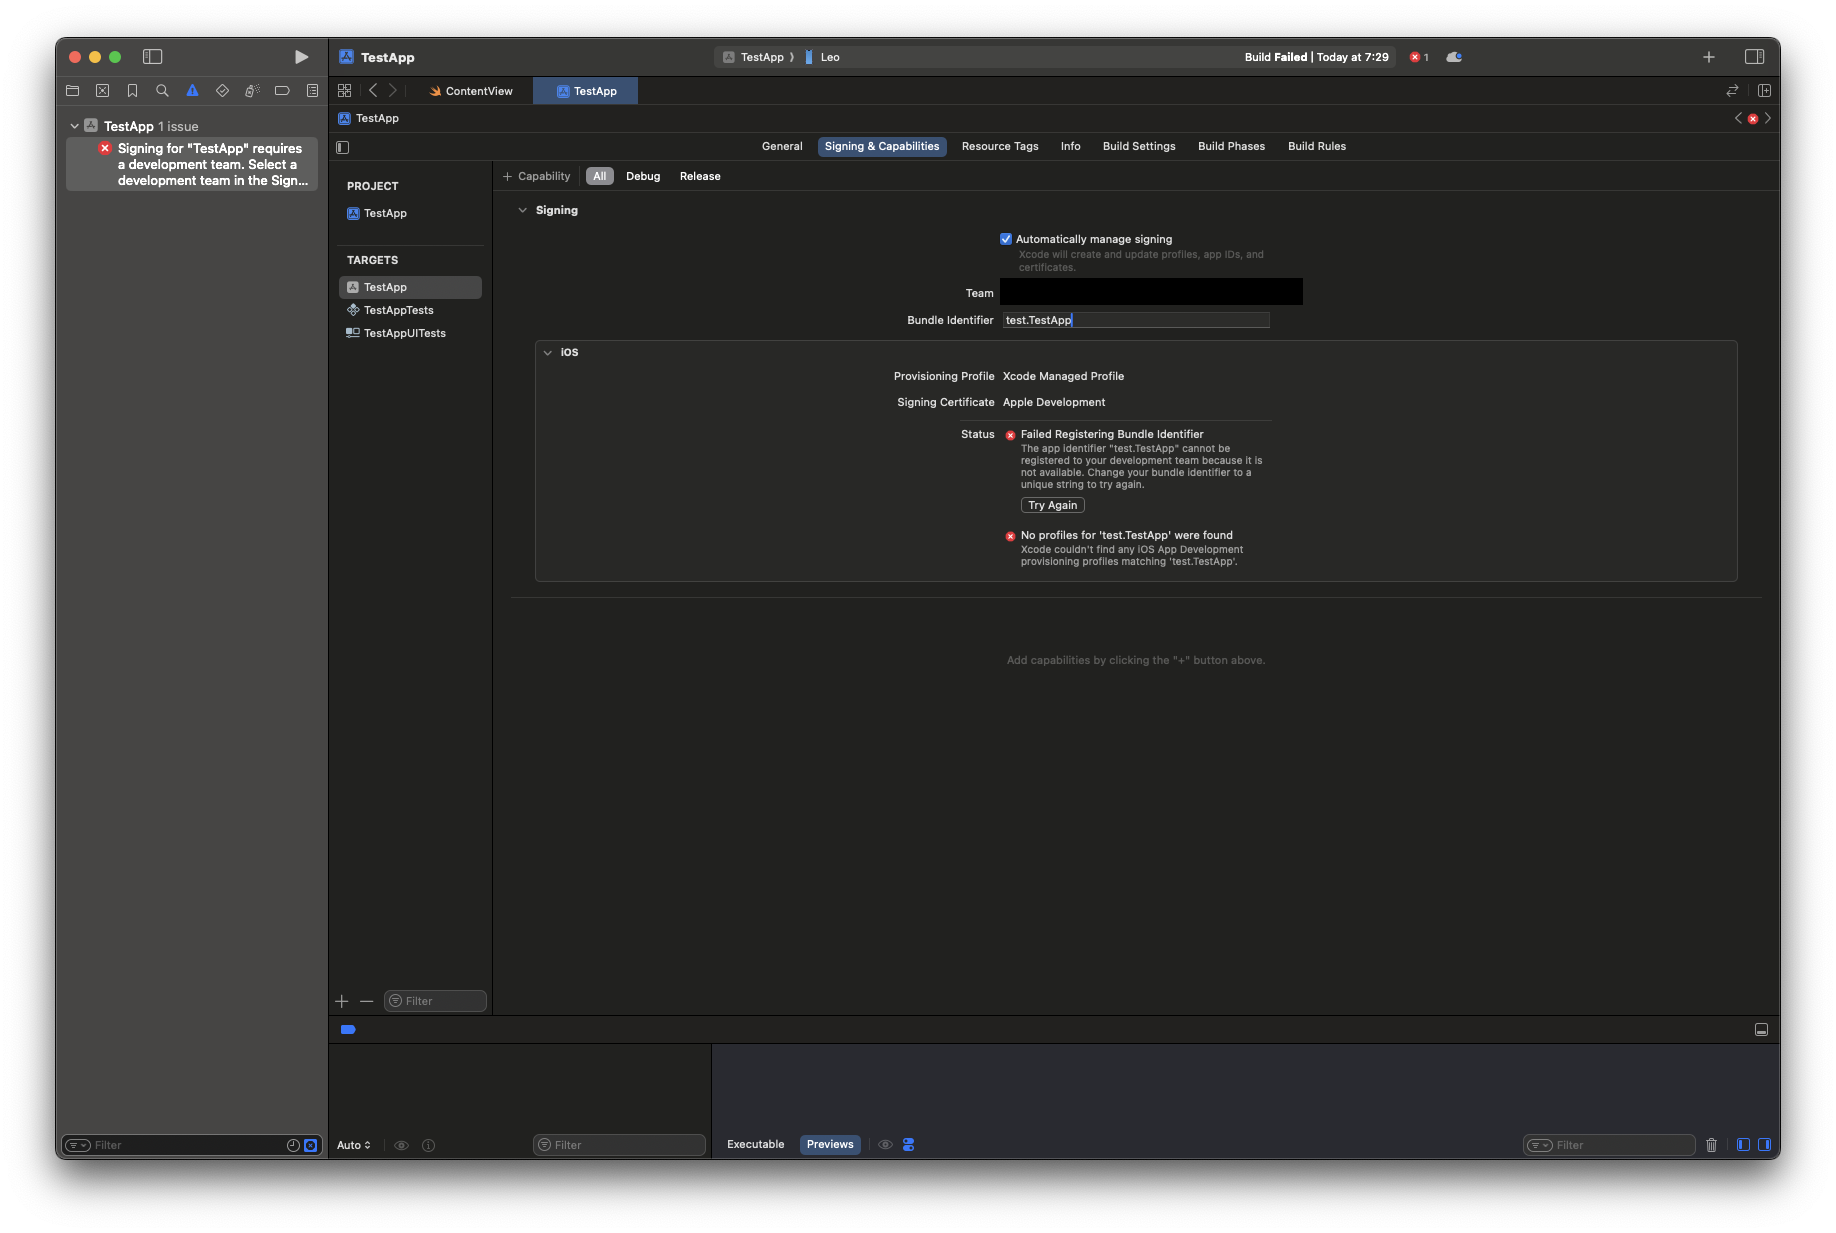Image resolution: width=1836 pixels, height=1233 pixels.
Task: Uncheck Automatically manage signing
Action: pyautogui.click(x=1006, y=238)
